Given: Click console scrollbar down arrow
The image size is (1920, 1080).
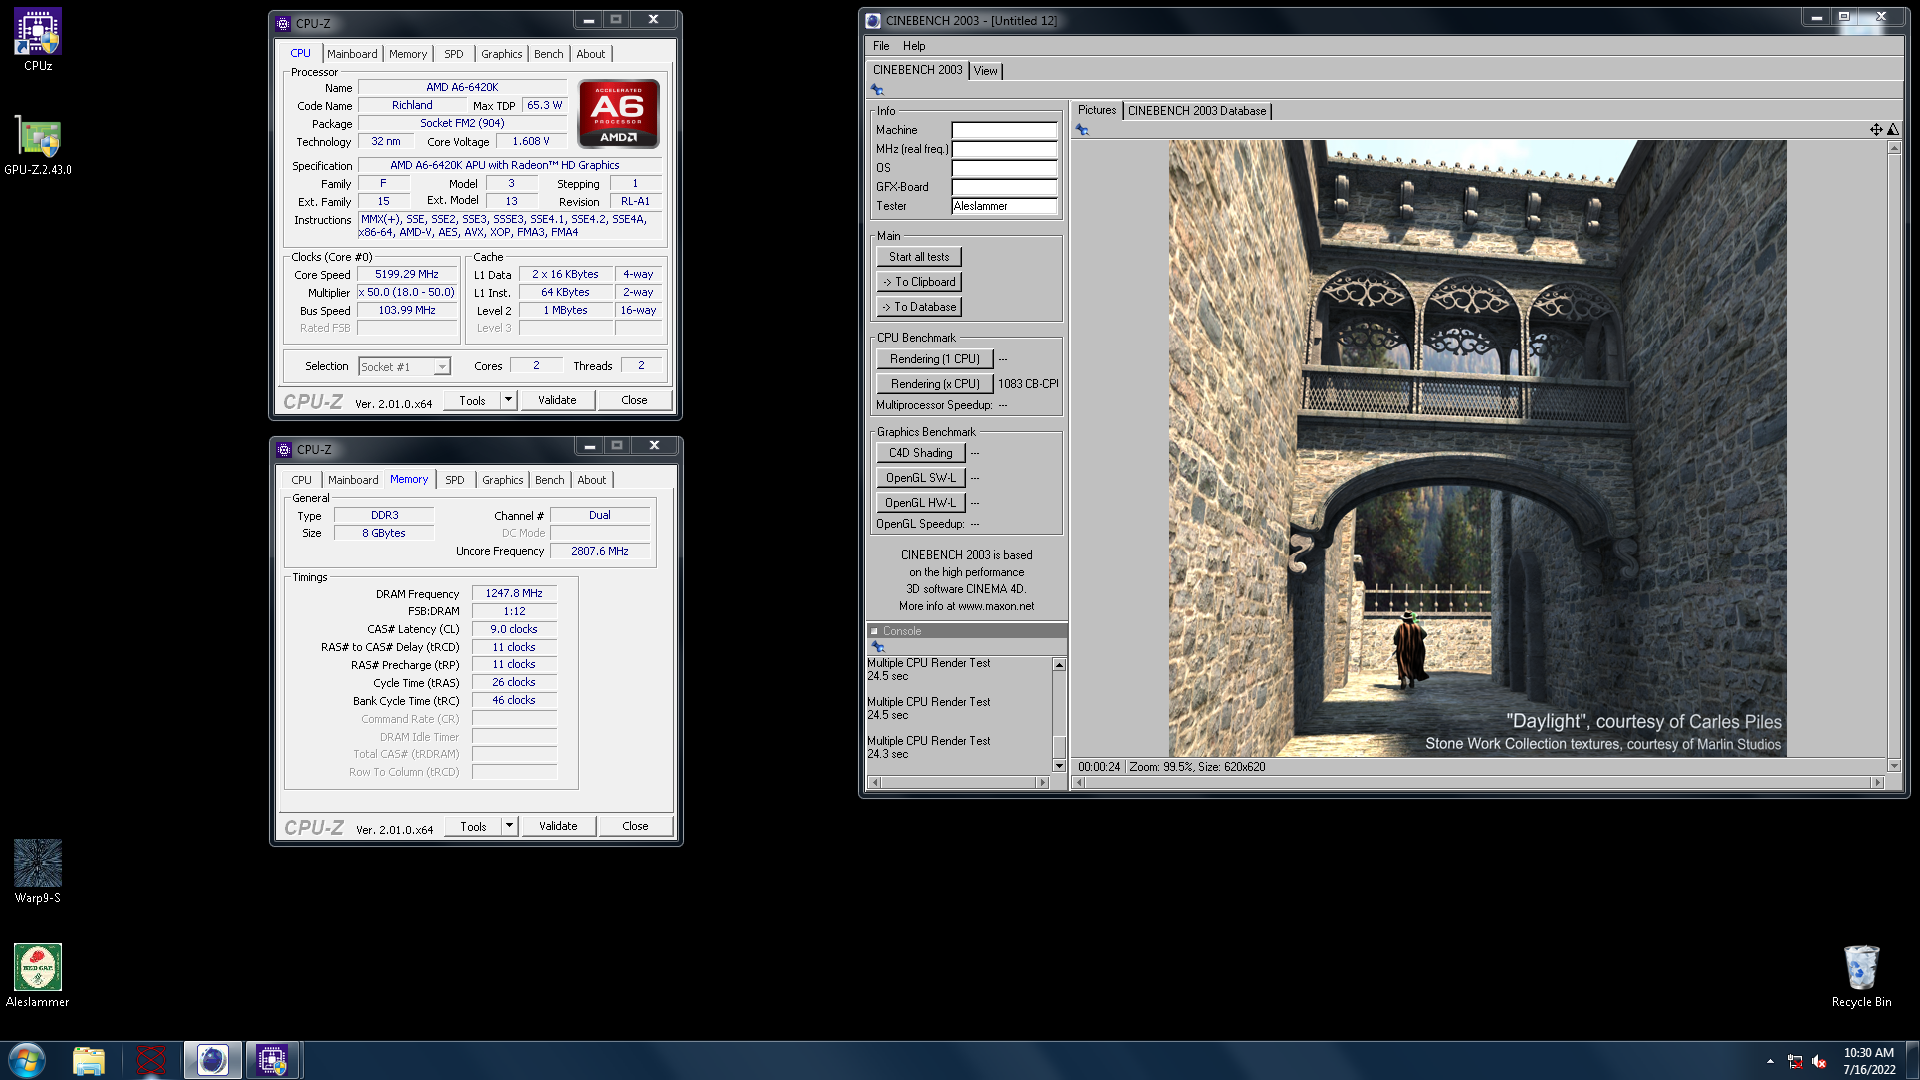Looking at the screenshot, I should point(1059,766).
